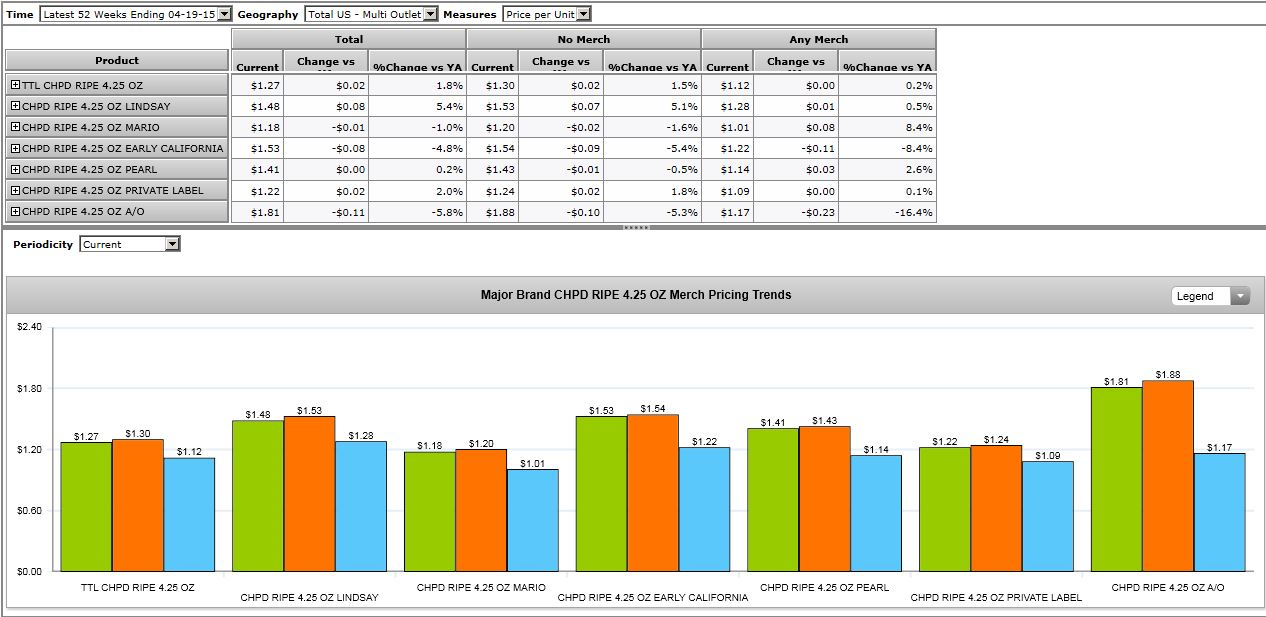
Task: Expand the EARLY CALIFORNIA product row
Action: click(15, 149)
